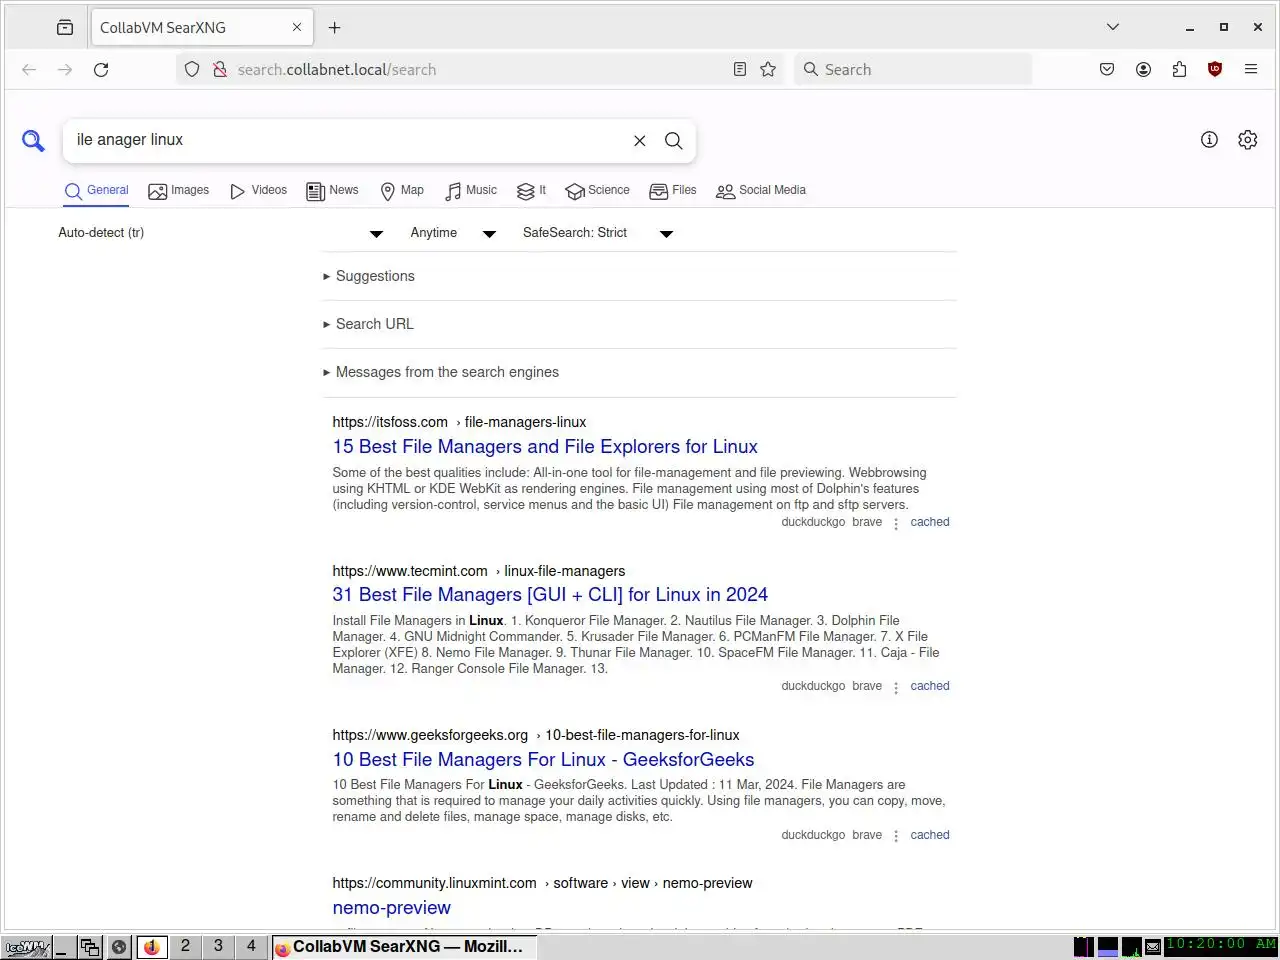Go back to the previous page
The width and height of the screenshot is (1280, 960).
click(x=29, y=69)
